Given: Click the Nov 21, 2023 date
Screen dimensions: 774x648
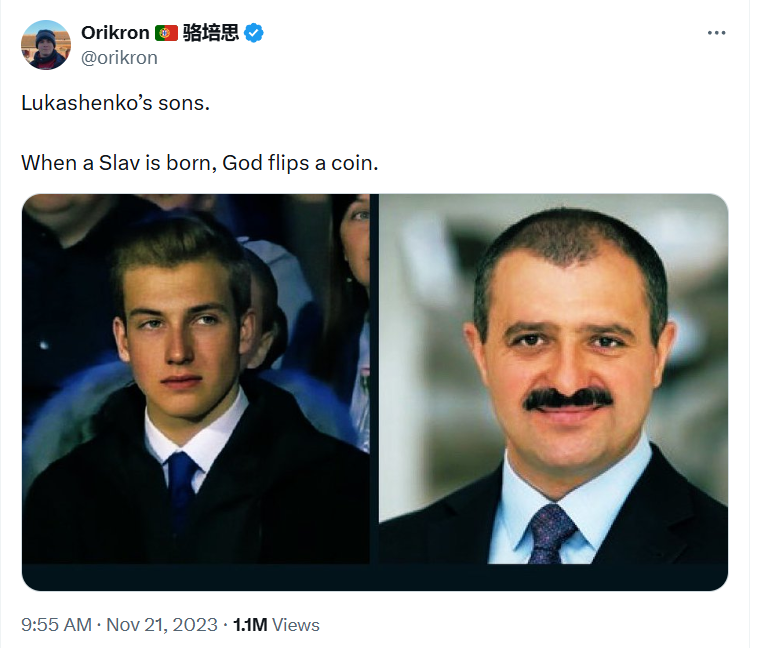Looking at the screenshot, I should point(161,625).
